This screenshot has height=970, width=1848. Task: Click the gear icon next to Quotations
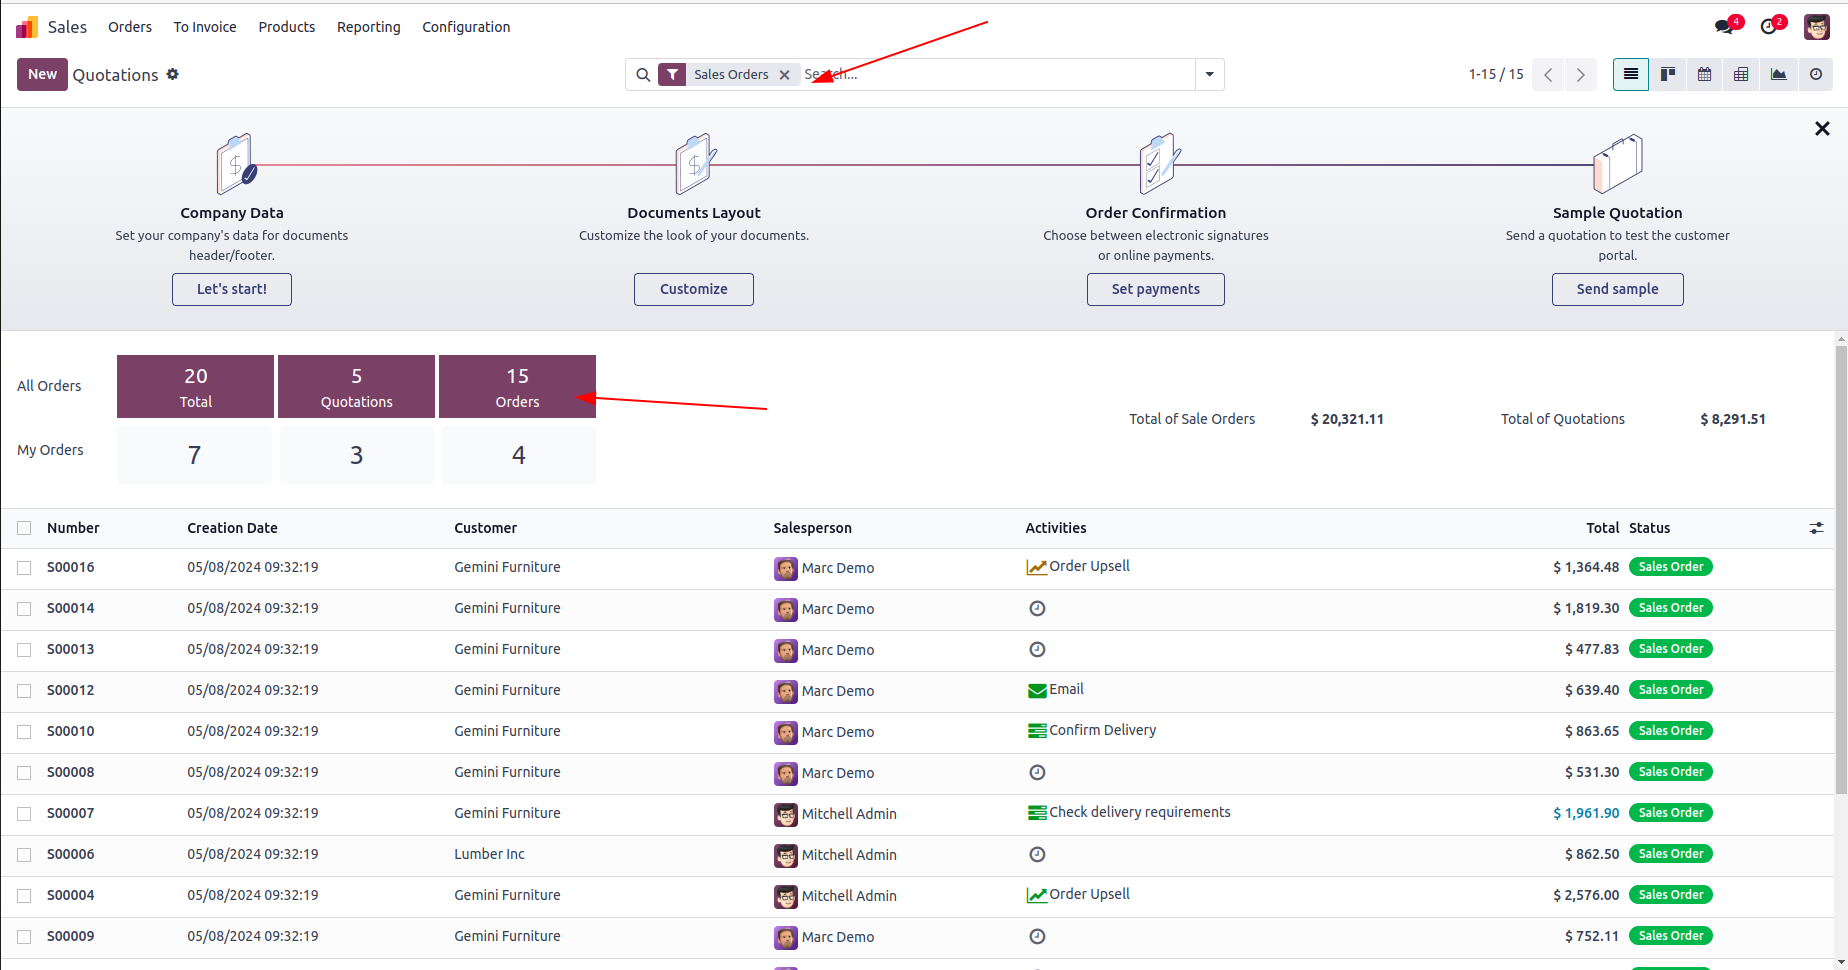pyautogui.click(x=173, y=74)
